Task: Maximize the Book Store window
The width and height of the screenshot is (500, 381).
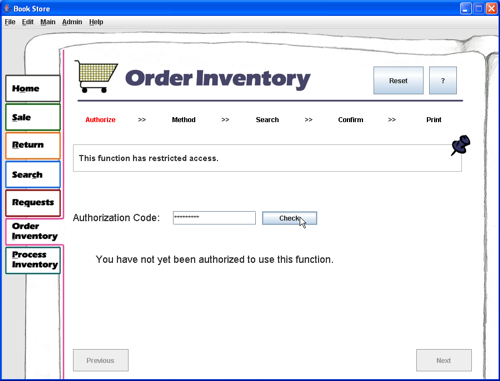Action: 479,8
